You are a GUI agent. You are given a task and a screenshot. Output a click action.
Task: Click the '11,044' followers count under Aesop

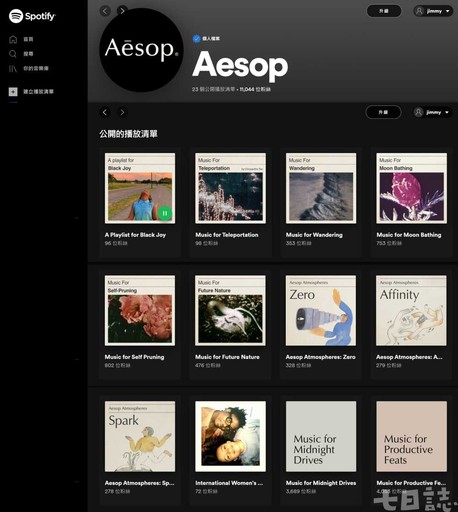click(x=247, y=89)
